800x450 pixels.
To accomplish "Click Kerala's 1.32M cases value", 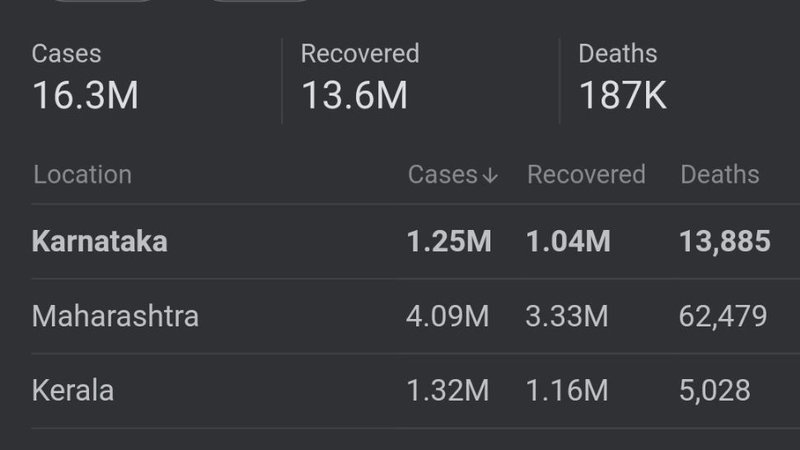I will pyautogui.click(x=448, y=390).
